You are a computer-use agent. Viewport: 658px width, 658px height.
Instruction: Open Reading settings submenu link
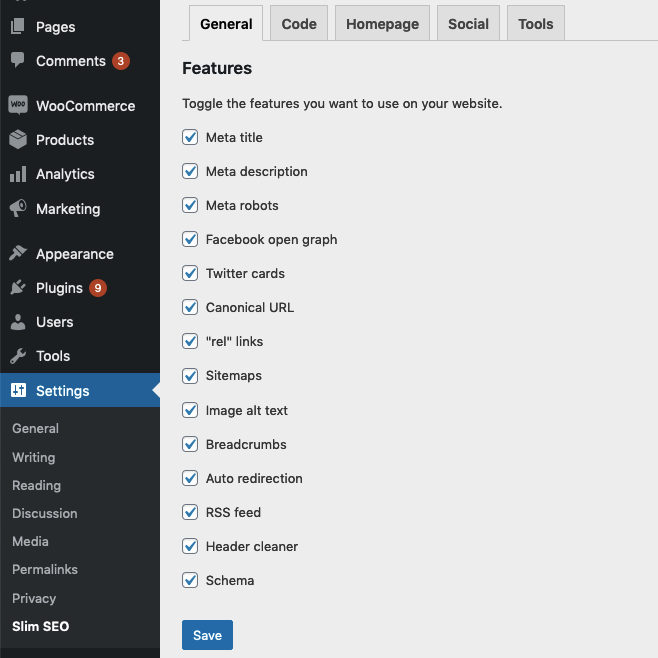point(37,485)
